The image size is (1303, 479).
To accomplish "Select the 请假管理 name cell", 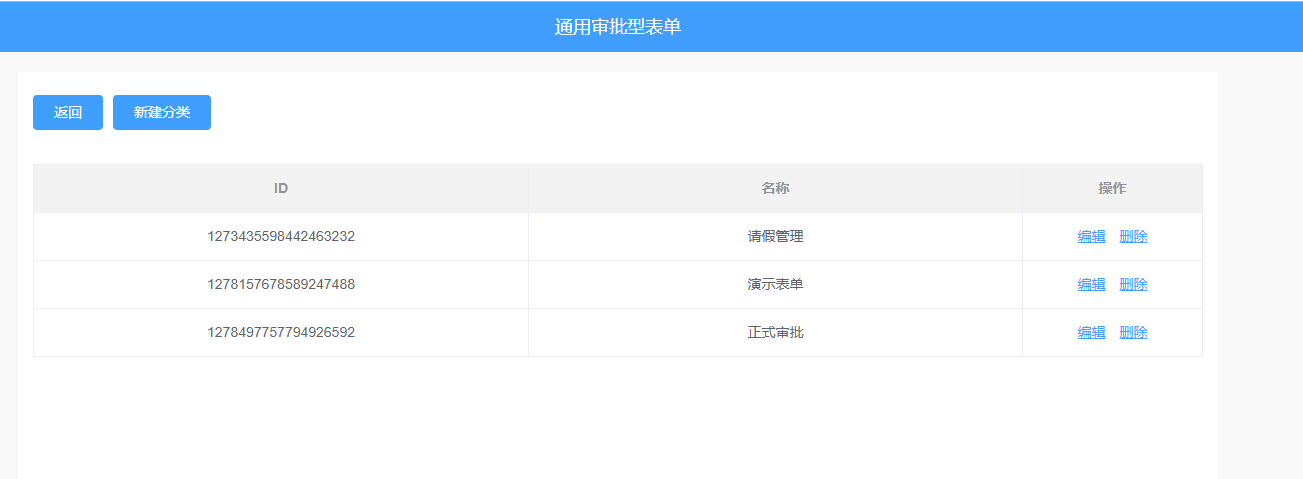I will coord(775,237).
